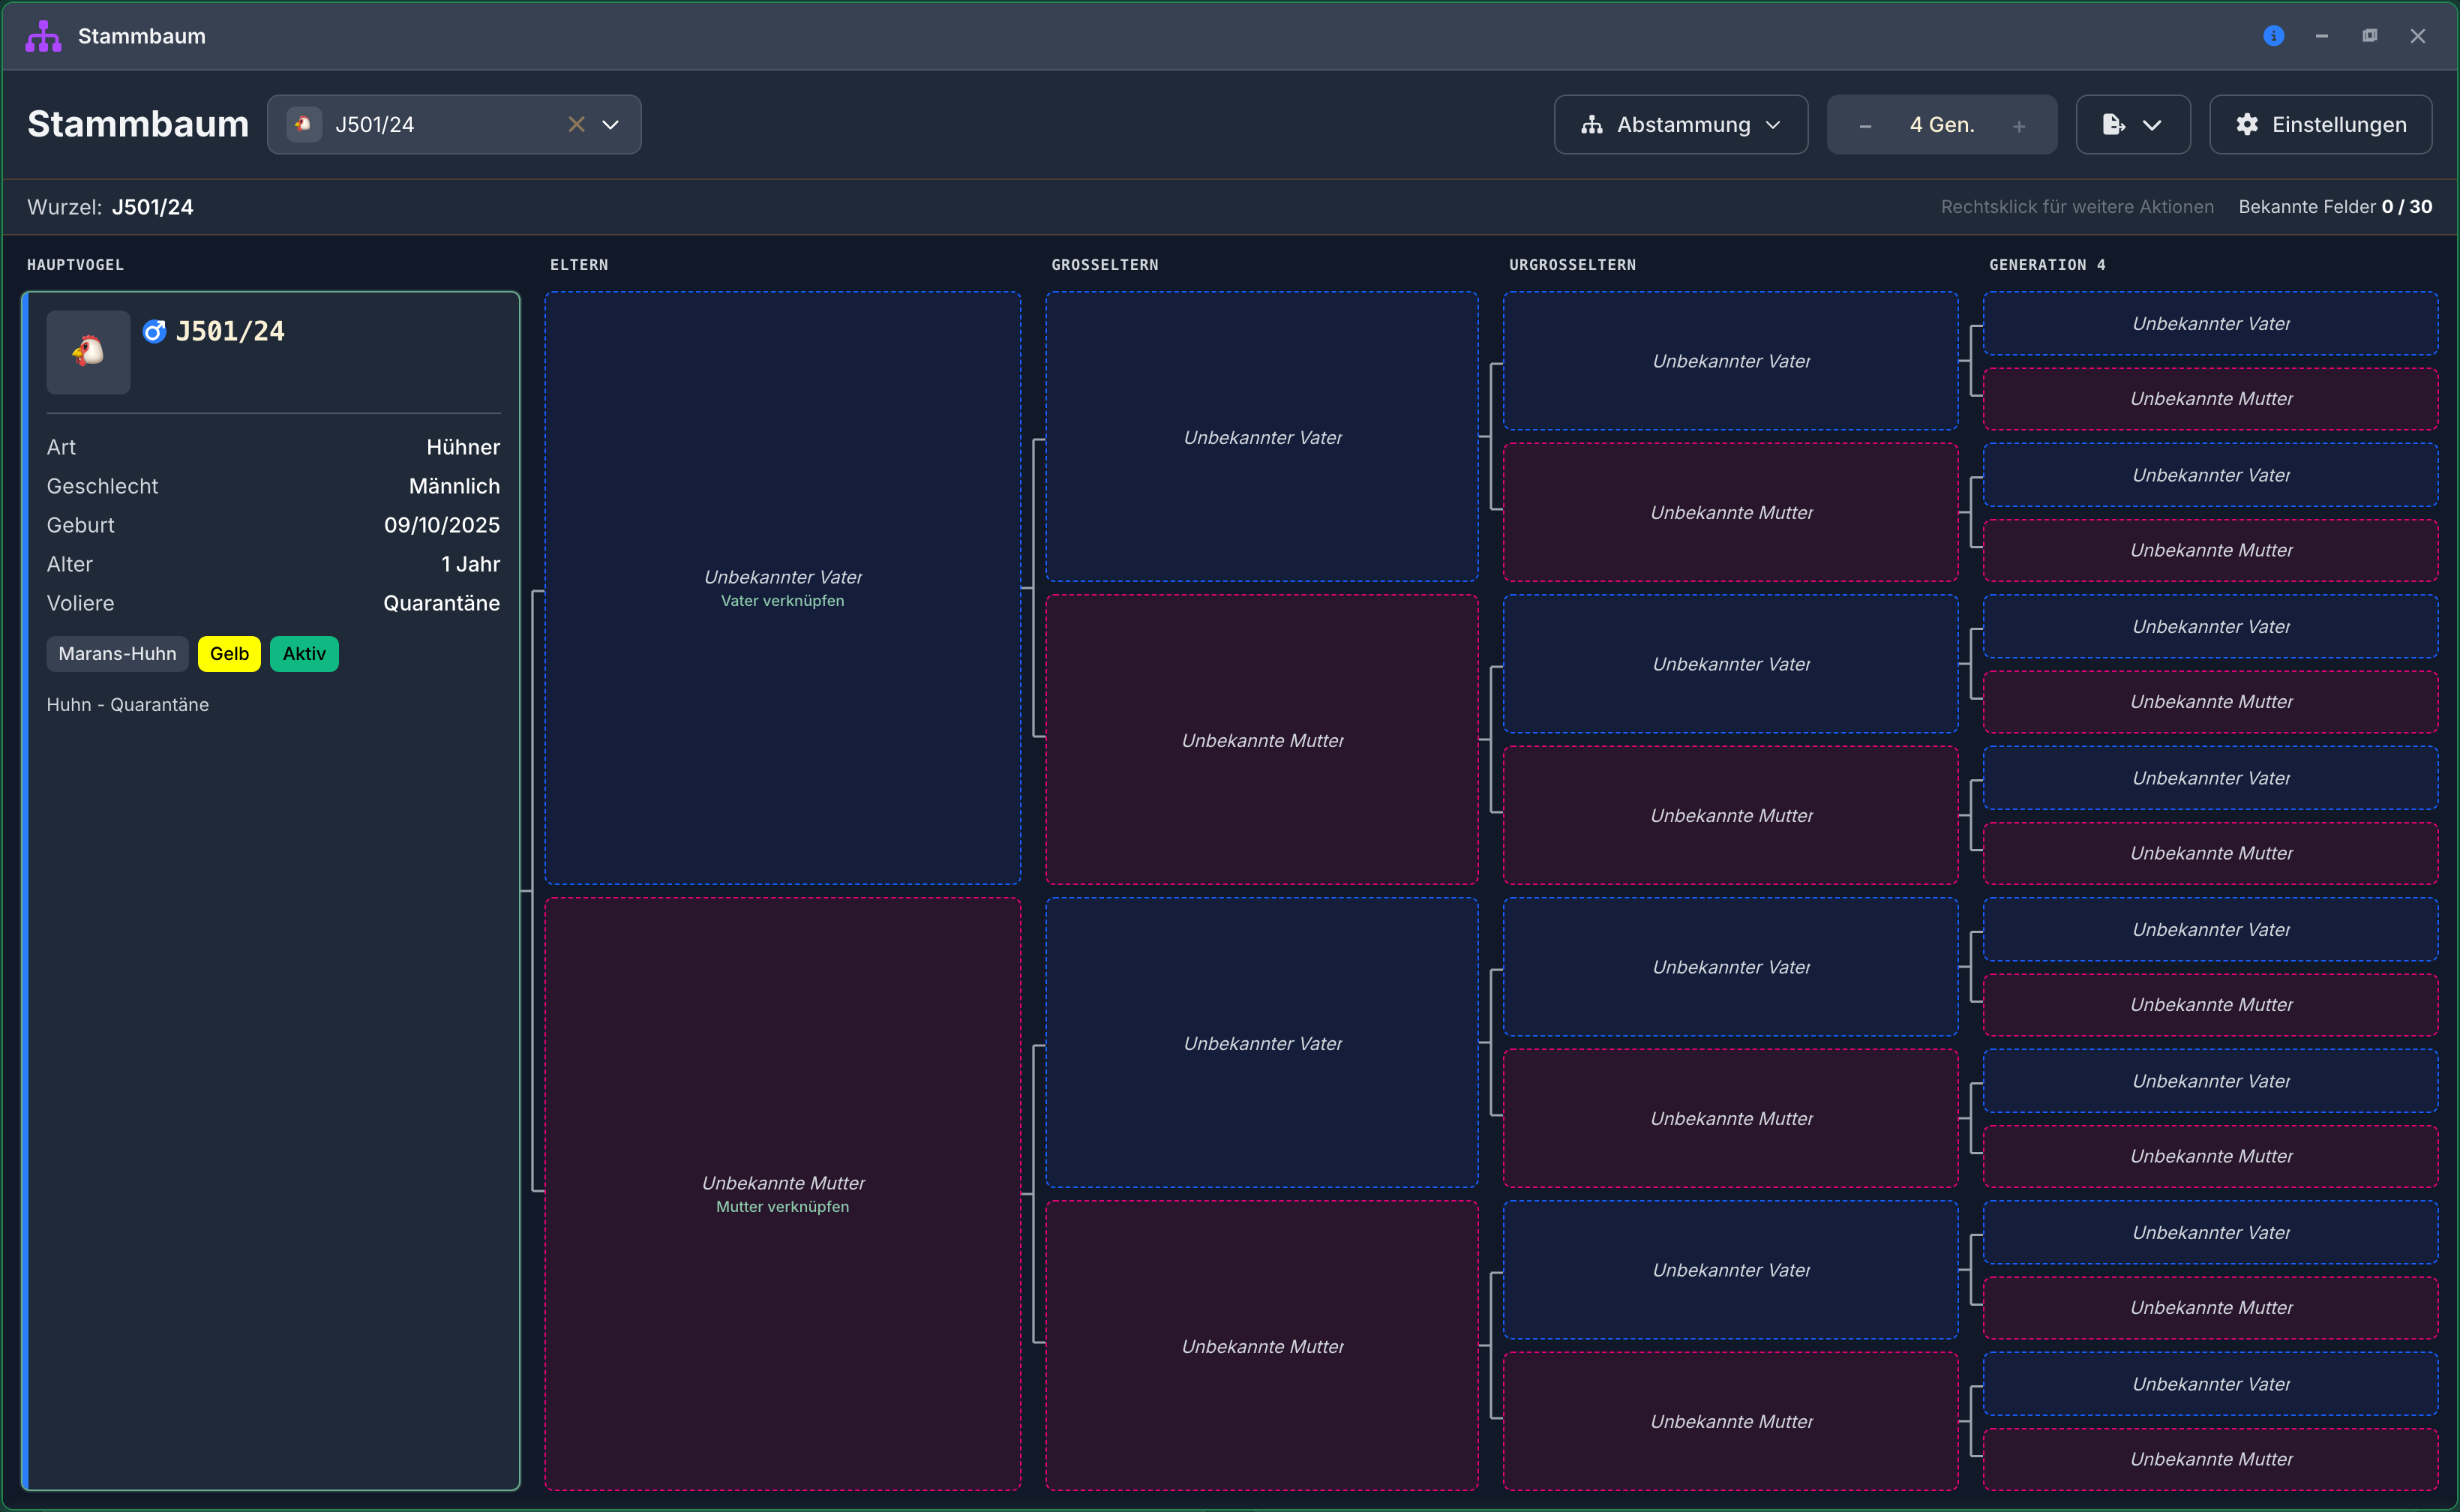Click the Rechtsklick für weitere Aktionen hint

pos(2077,207)
